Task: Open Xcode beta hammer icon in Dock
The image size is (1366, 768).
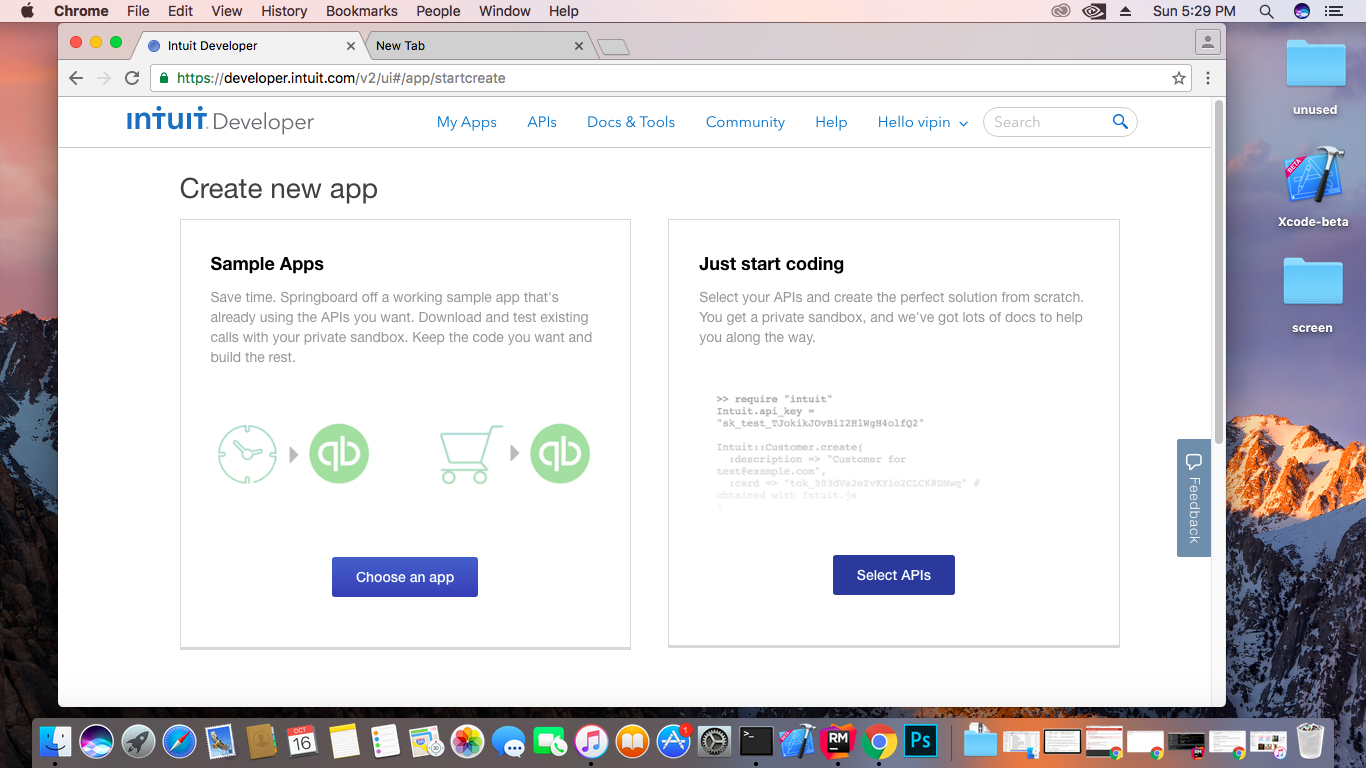Action: [x=797, y=742]
